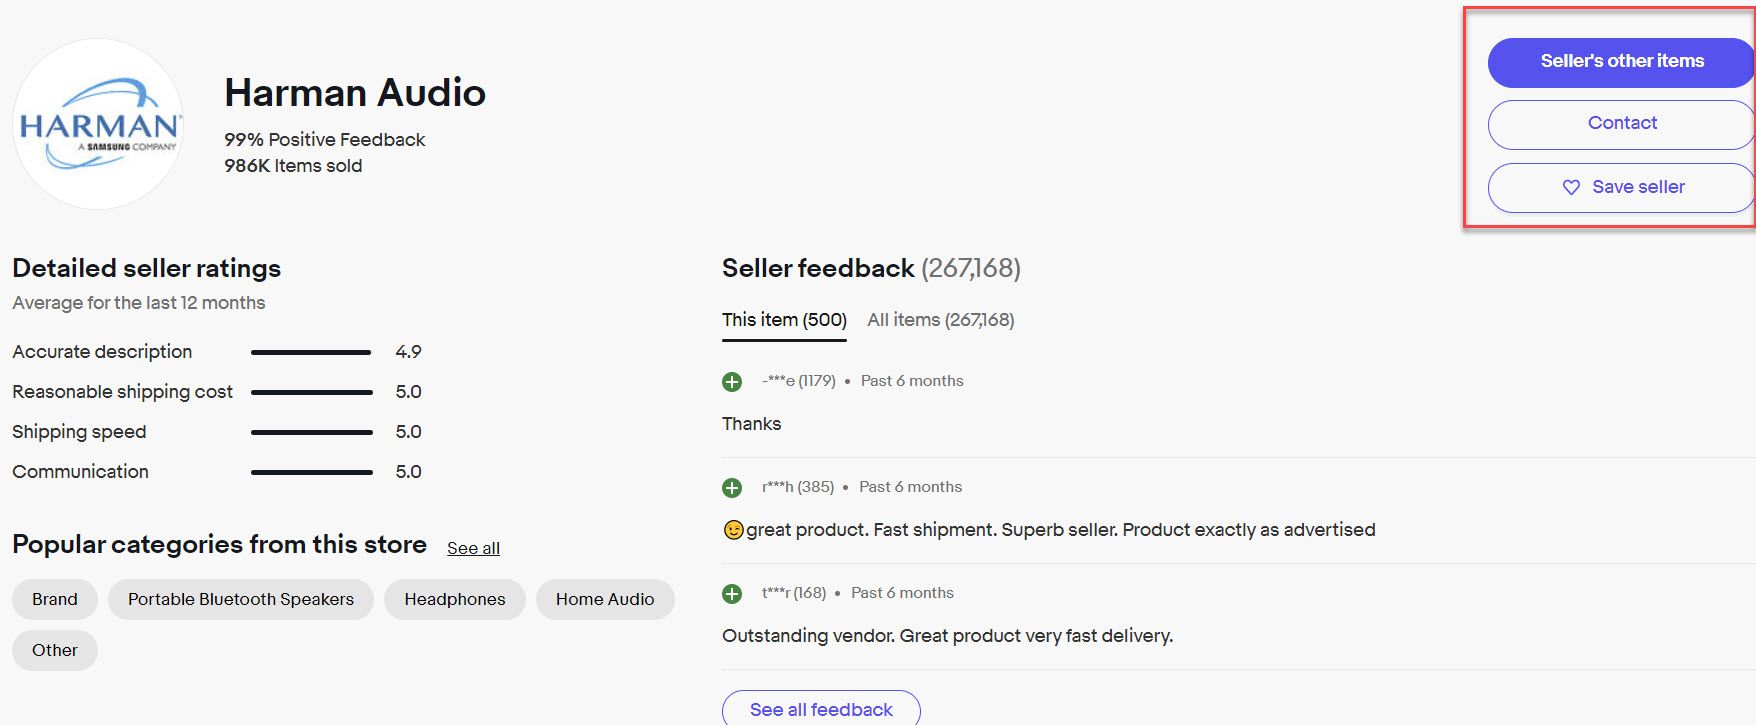Click the heart icon on Save seller
This screenshot has height=725, width=1756.
[1571, 187]
